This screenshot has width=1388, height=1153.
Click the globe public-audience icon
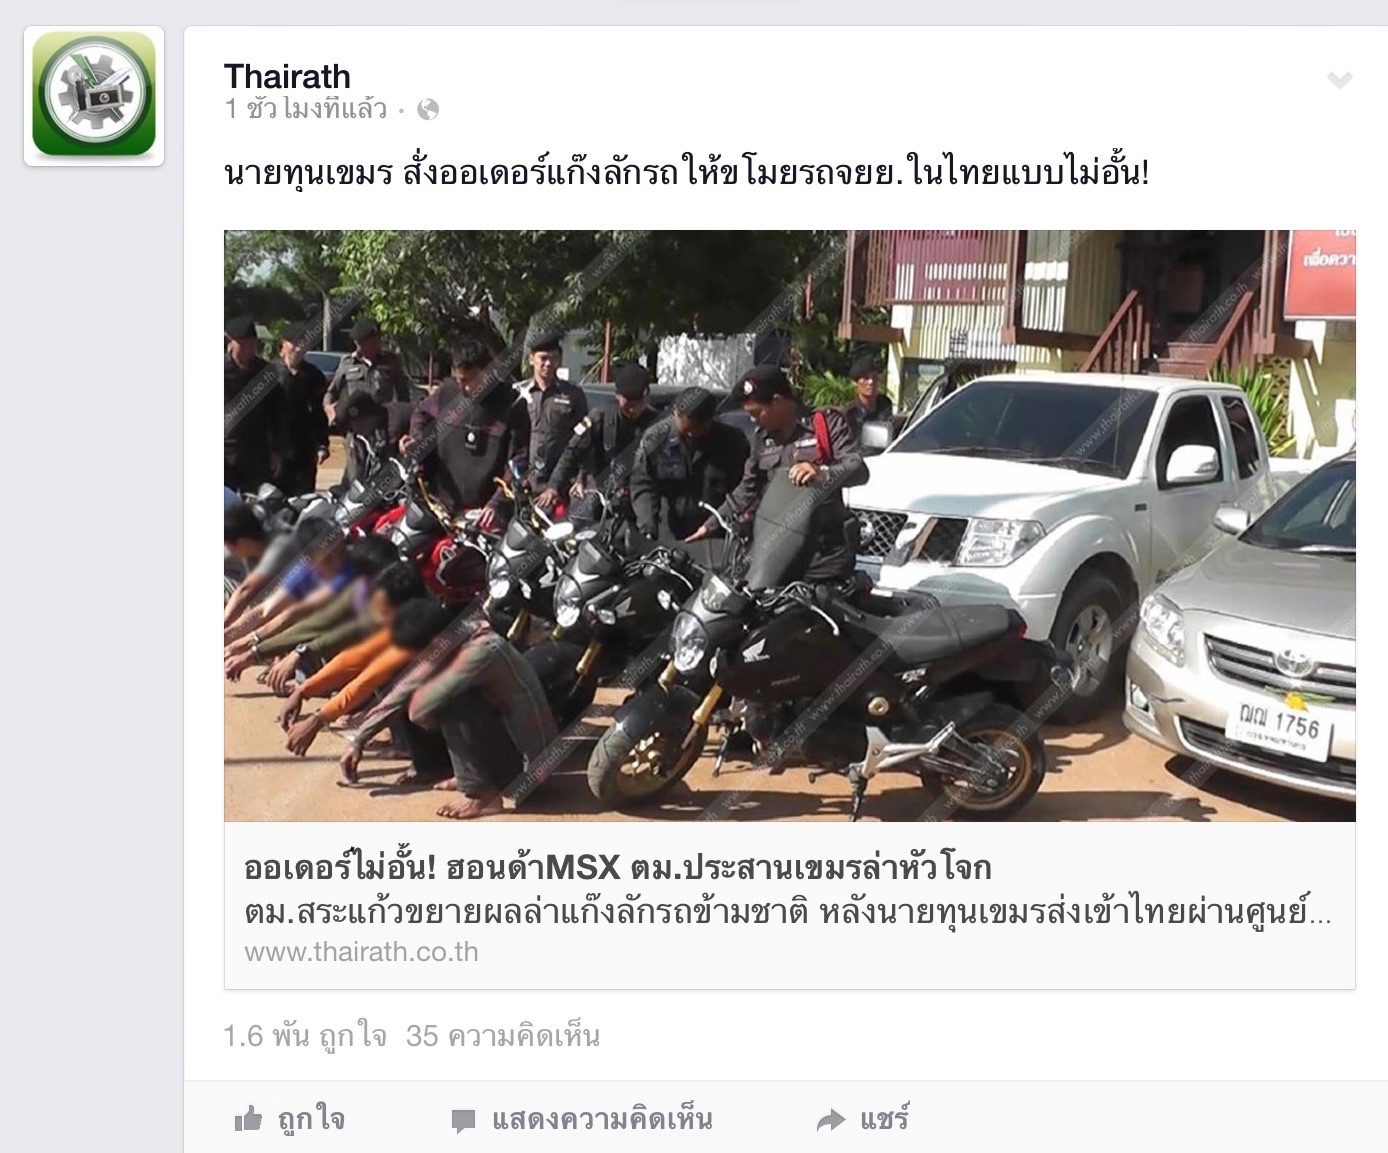pos(428,110)
